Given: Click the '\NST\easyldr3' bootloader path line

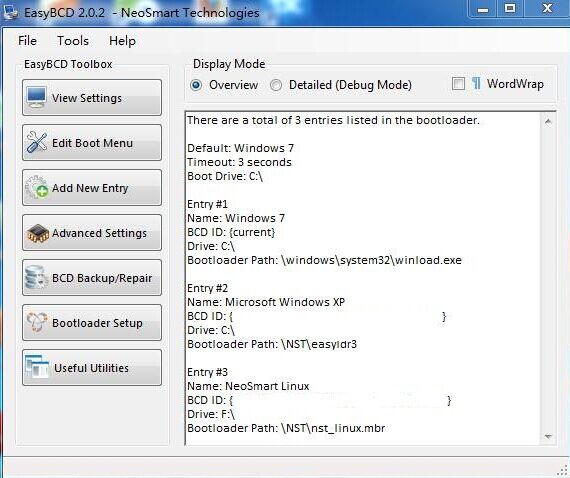Looking at the screenshot, I should [x=272, y=344].
